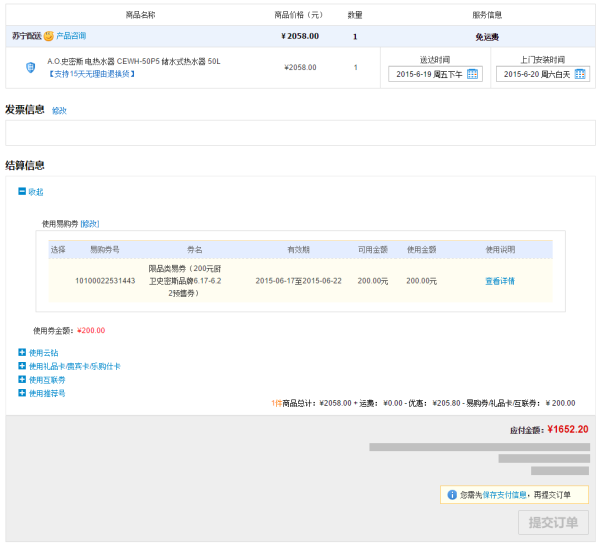Select delivery date field 2015-6-19 周五下午
This screenshot has height=547, width=600.
pyautogui.click(x=435, y=74)
